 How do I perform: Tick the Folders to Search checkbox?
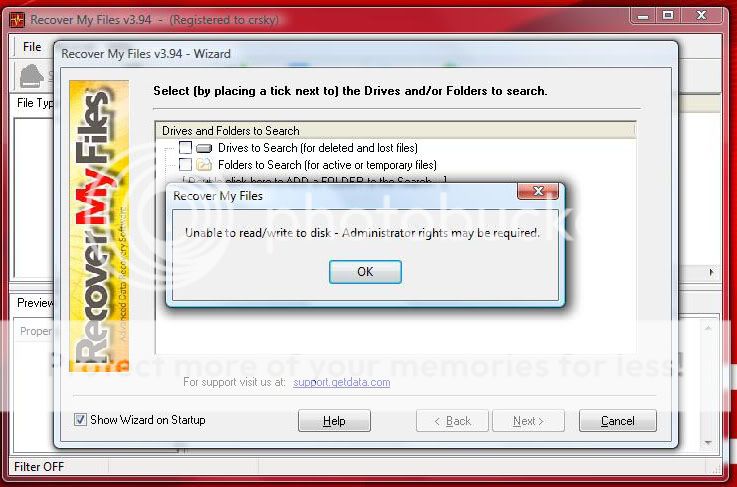pos(185,165)
